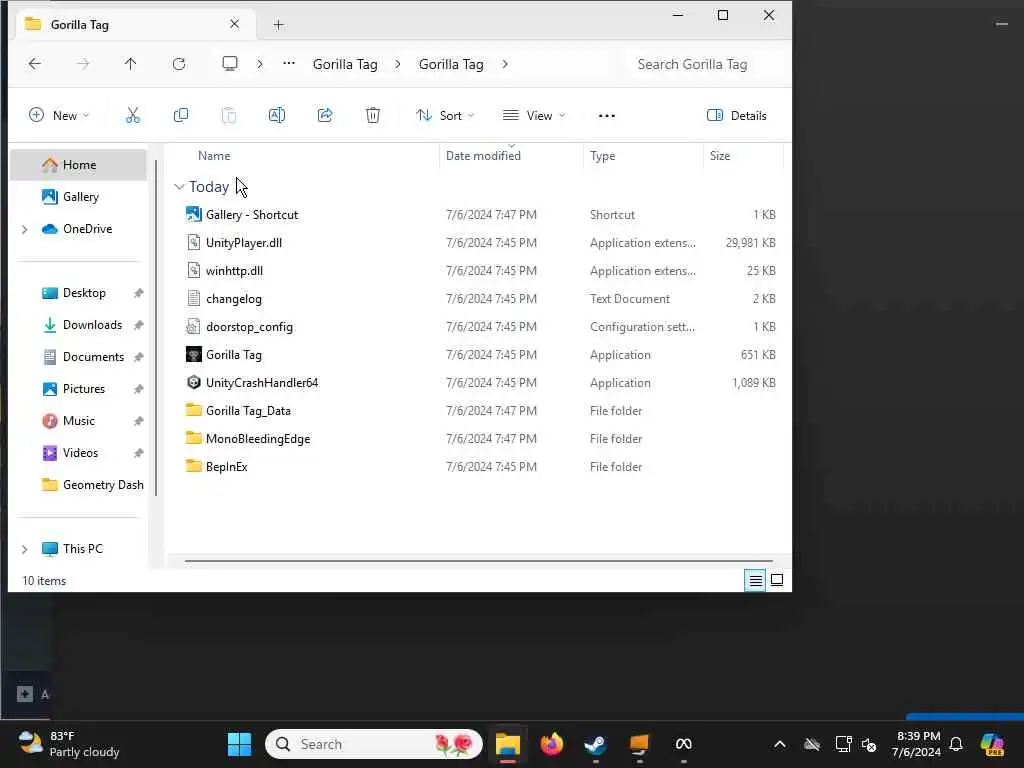Open Videos in navigation pane
This screenshot has height=768, width=1024.
click(78, 453)
